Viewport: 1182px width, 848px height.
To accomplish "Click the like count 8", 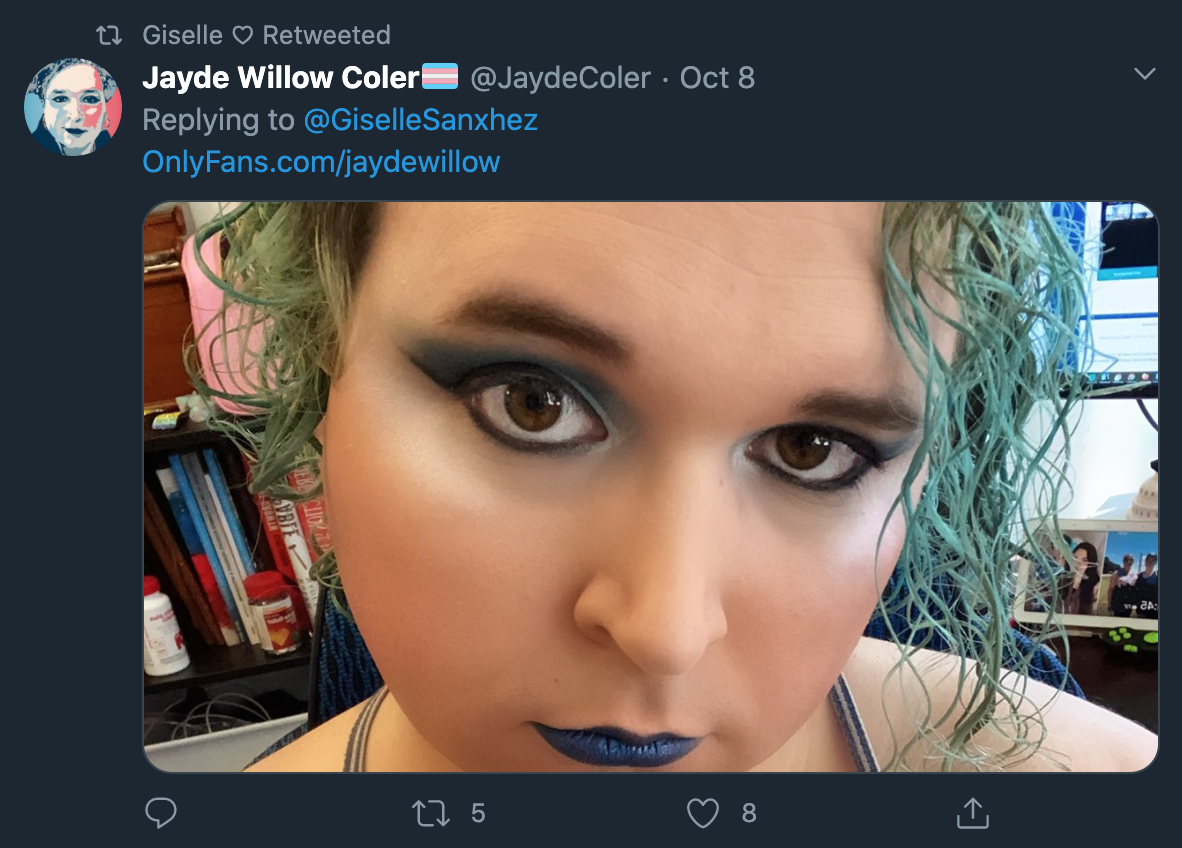I will click(749, 813).
